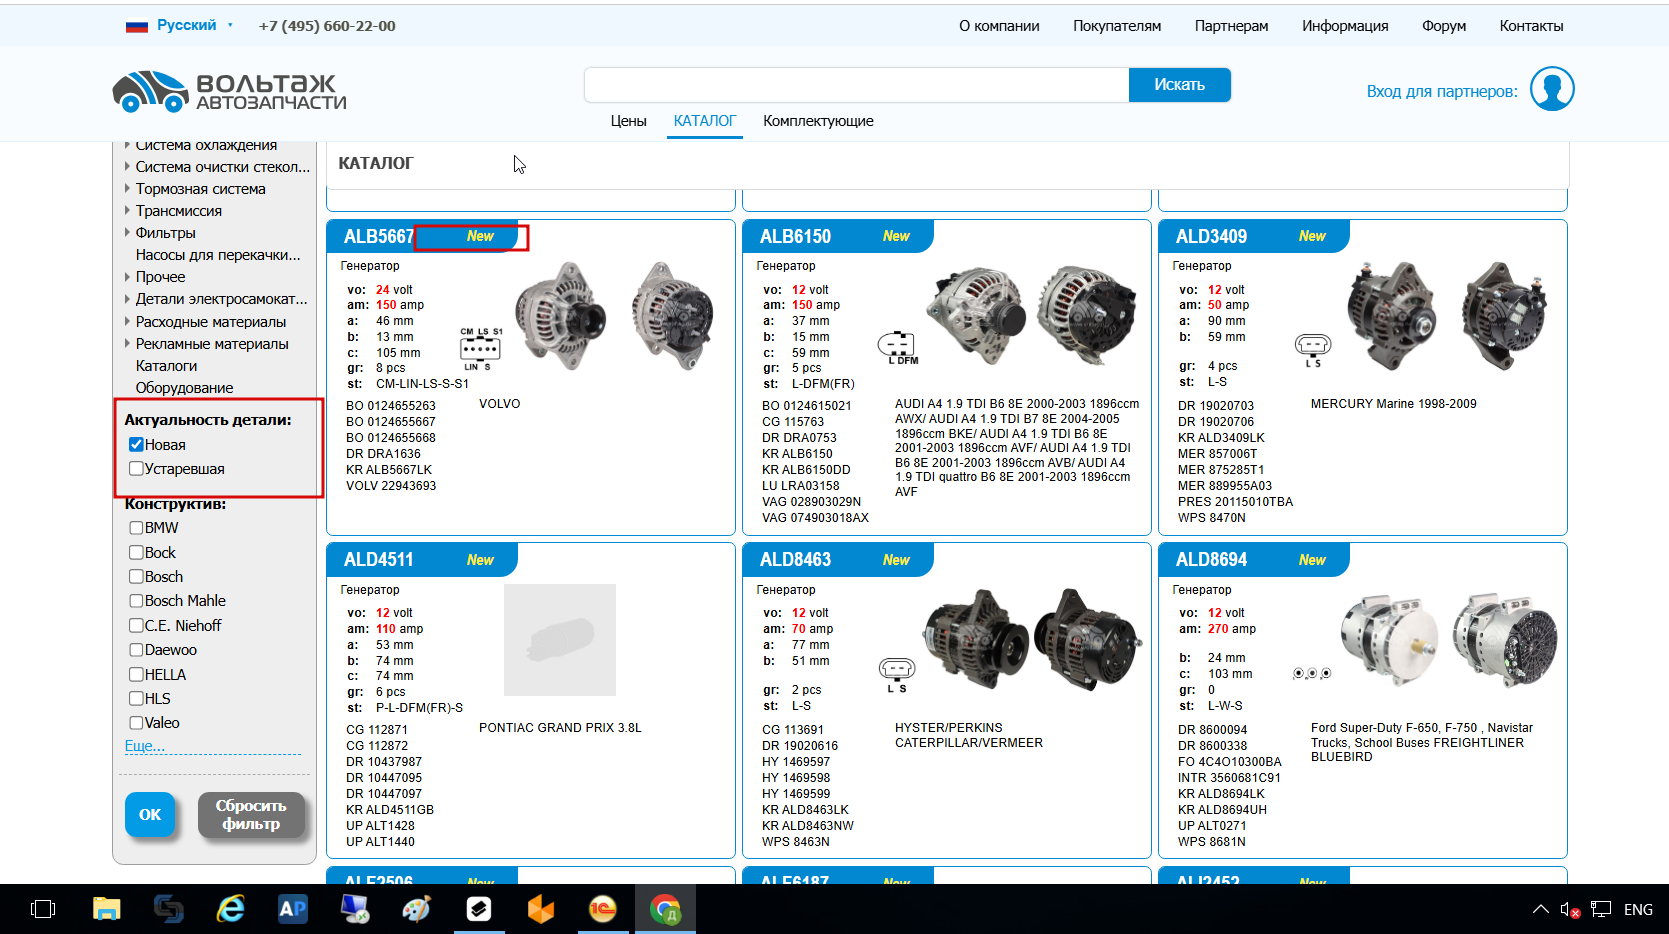The width and height of the screenshot is (1669, 934).
Task: Click the Искать search button
Action: click(x=1179, y=85)
